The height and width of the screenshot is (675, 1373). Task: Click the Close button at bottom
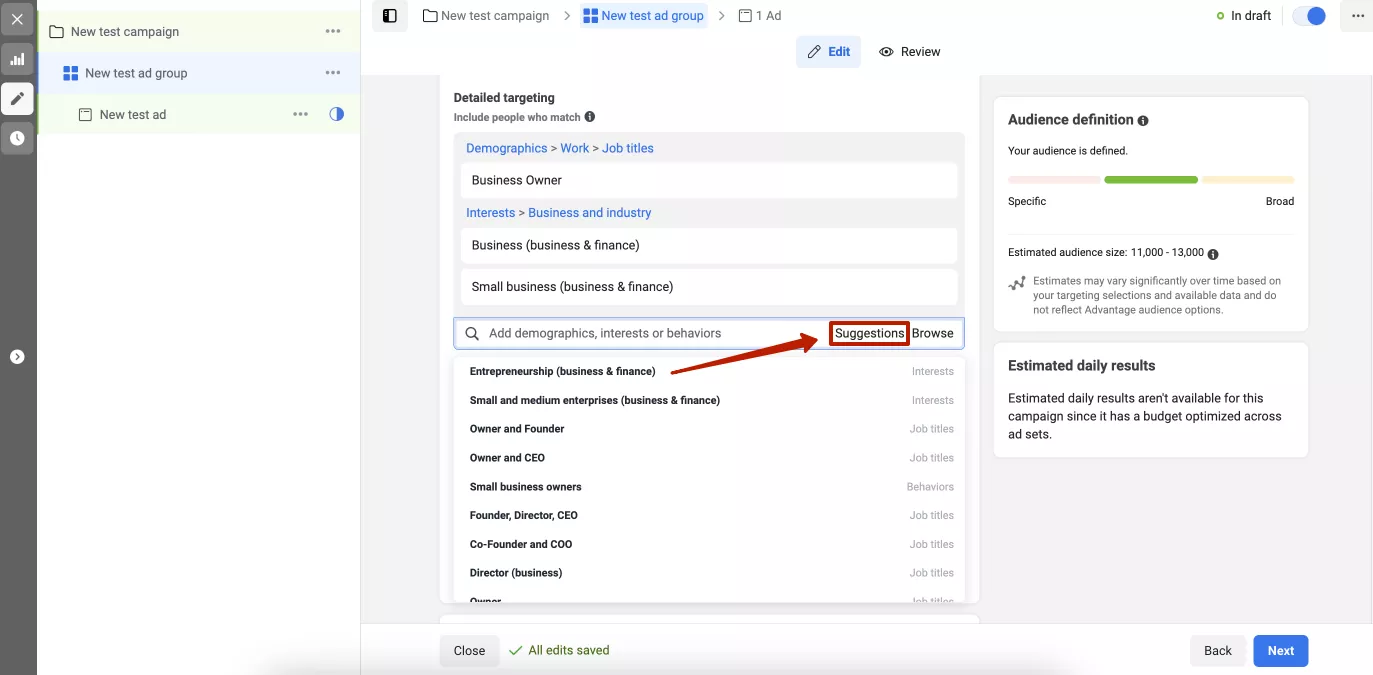pos(469,650)
